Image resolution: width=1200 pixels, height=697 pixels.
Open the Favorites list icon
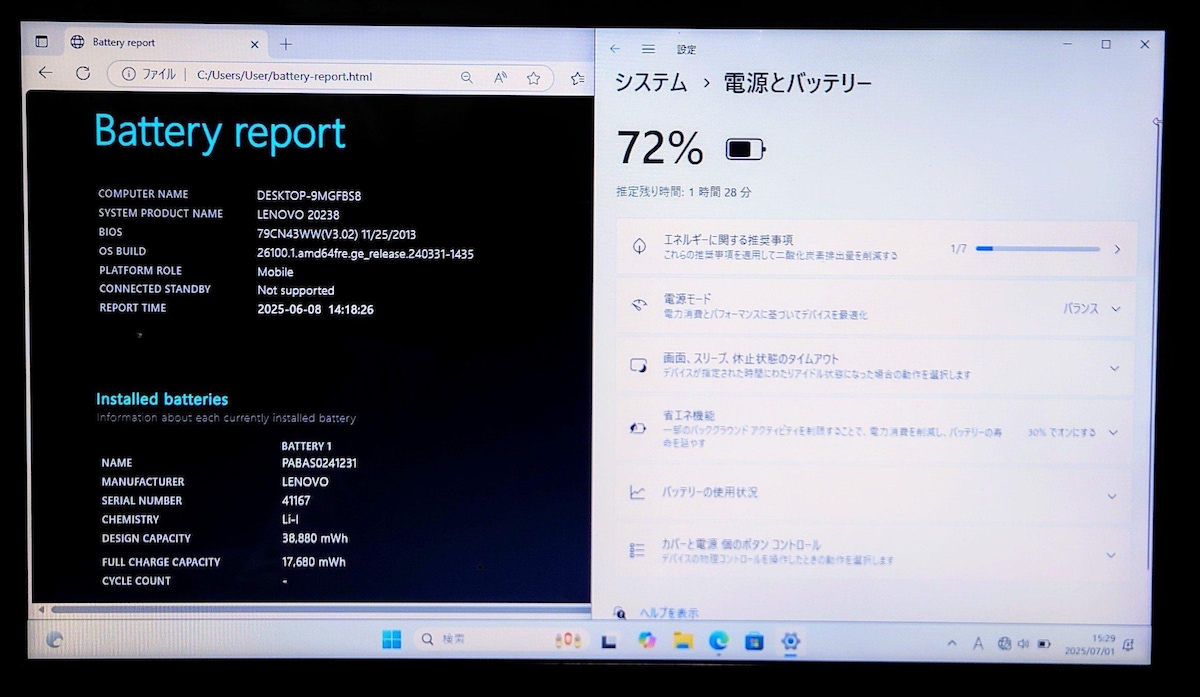[x=577, y=77]
